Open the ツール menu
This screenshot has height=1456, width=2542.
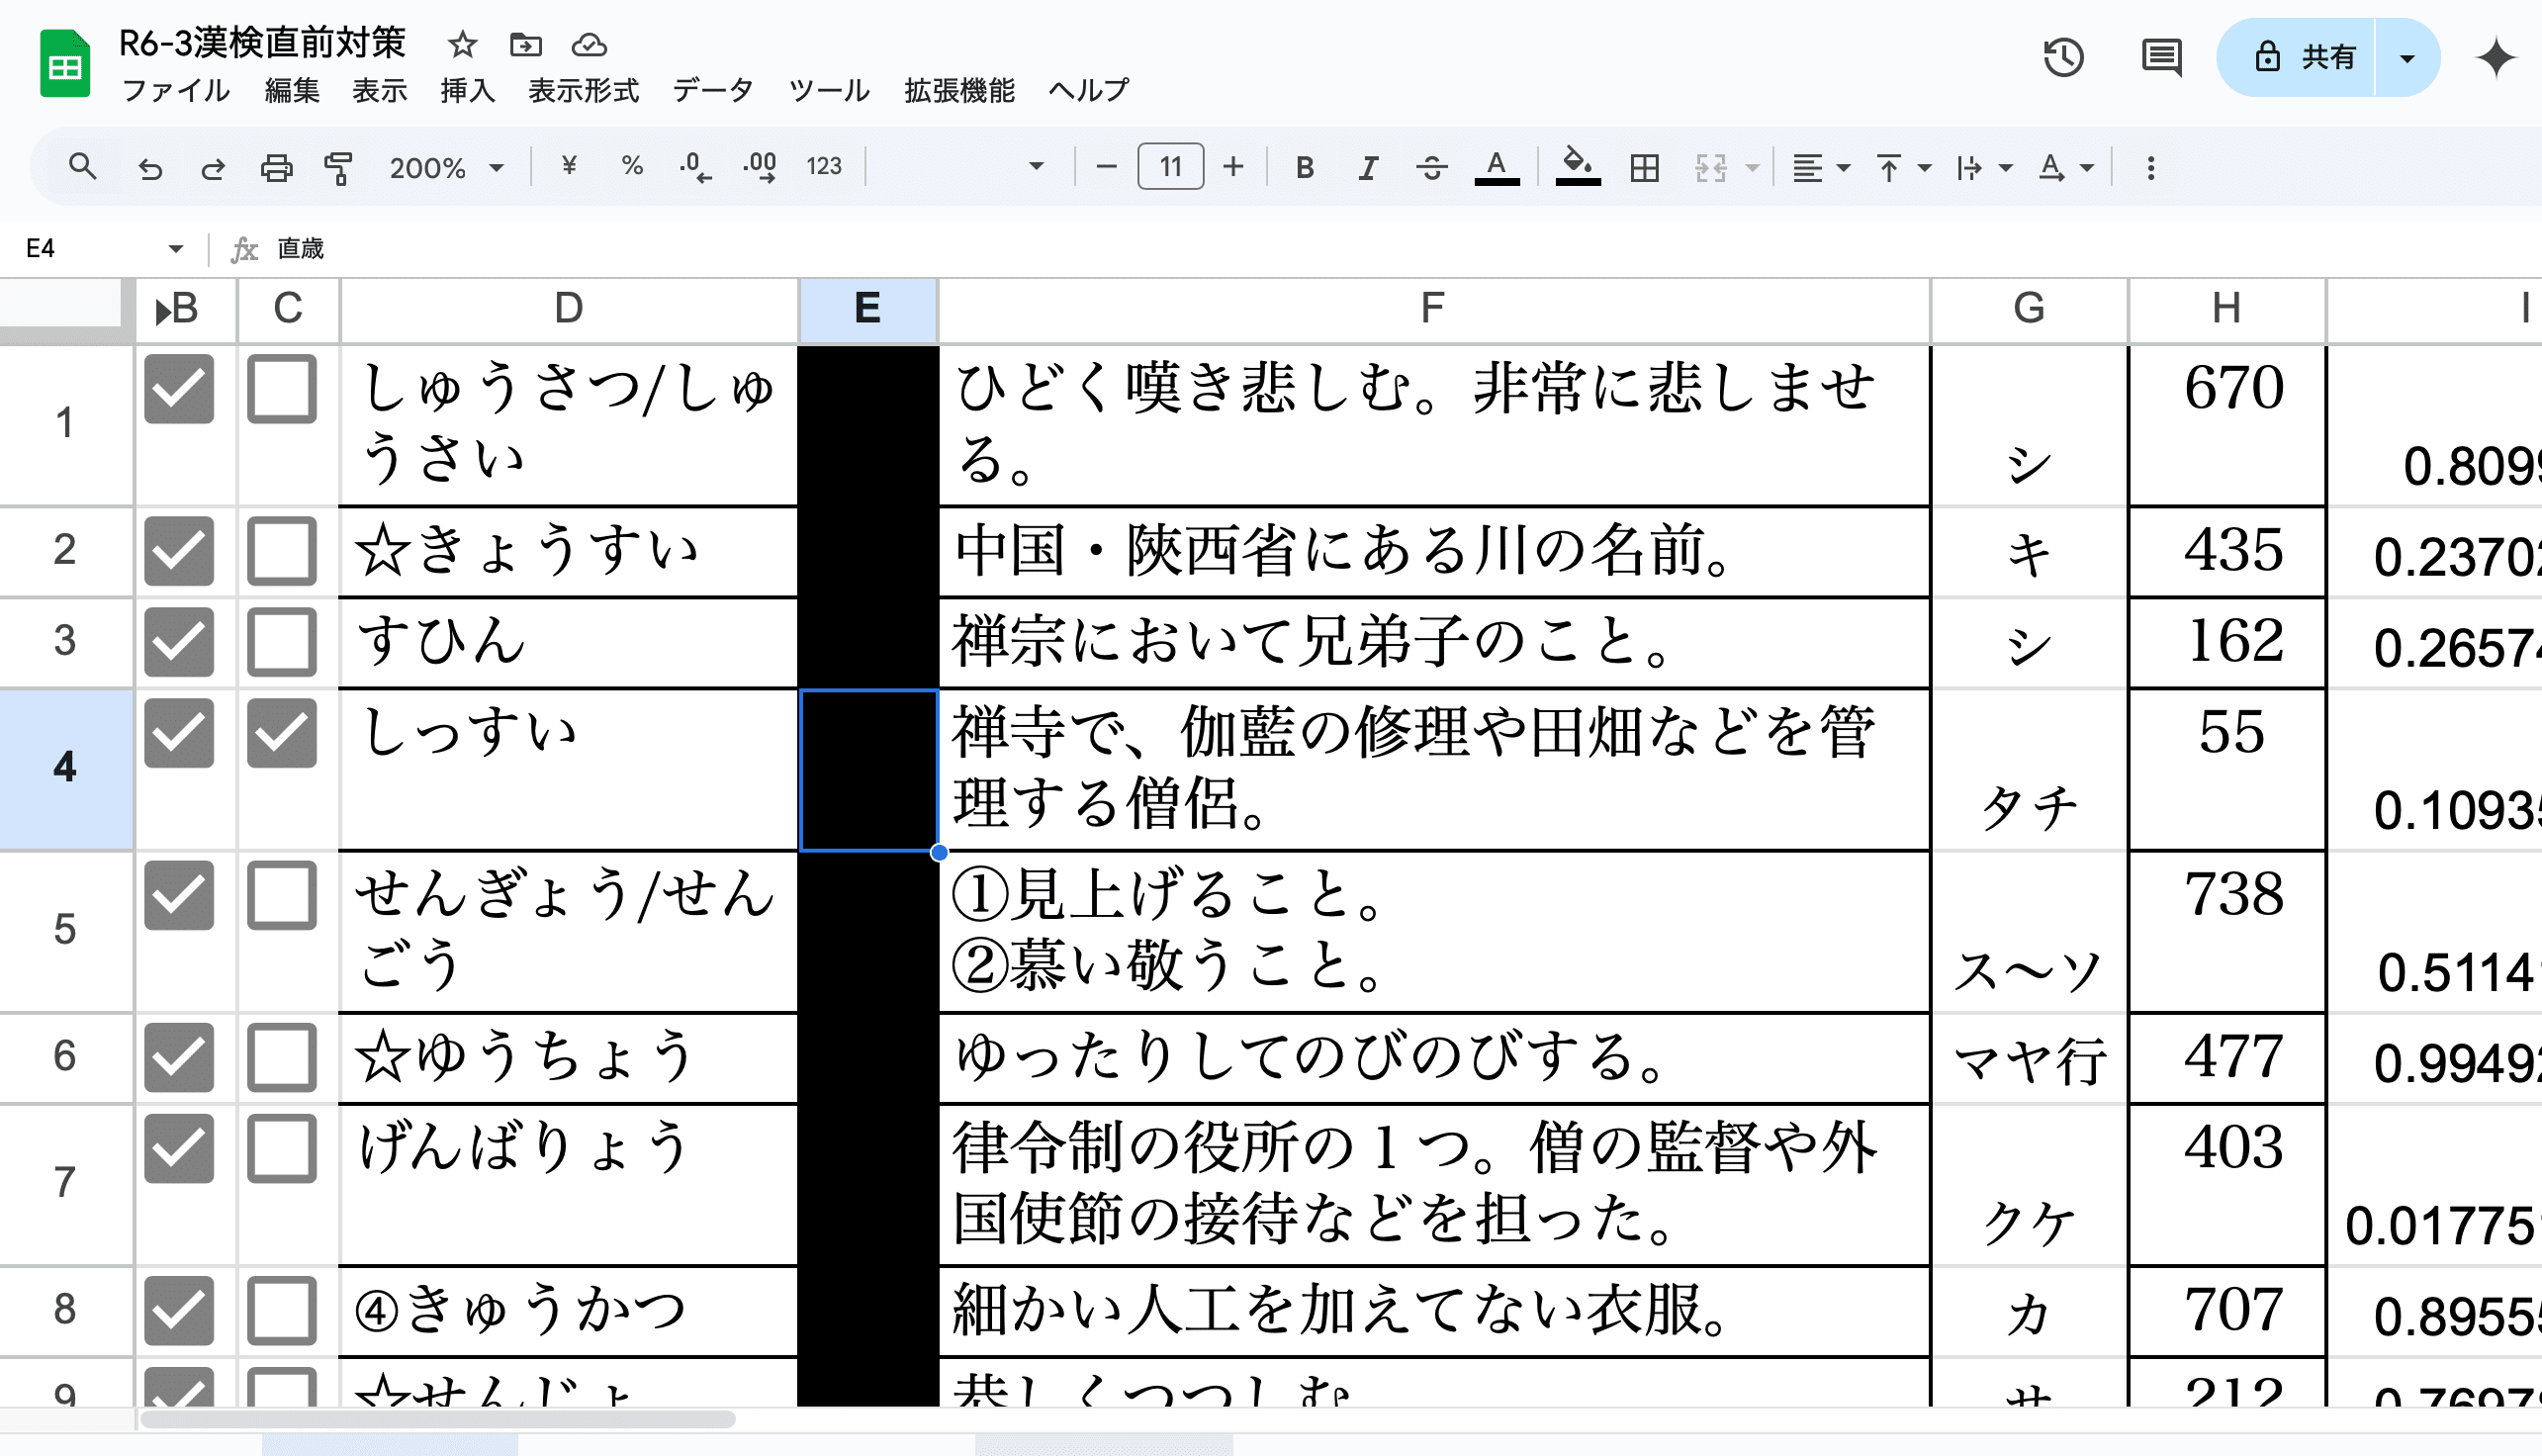(x=829, y=90)
